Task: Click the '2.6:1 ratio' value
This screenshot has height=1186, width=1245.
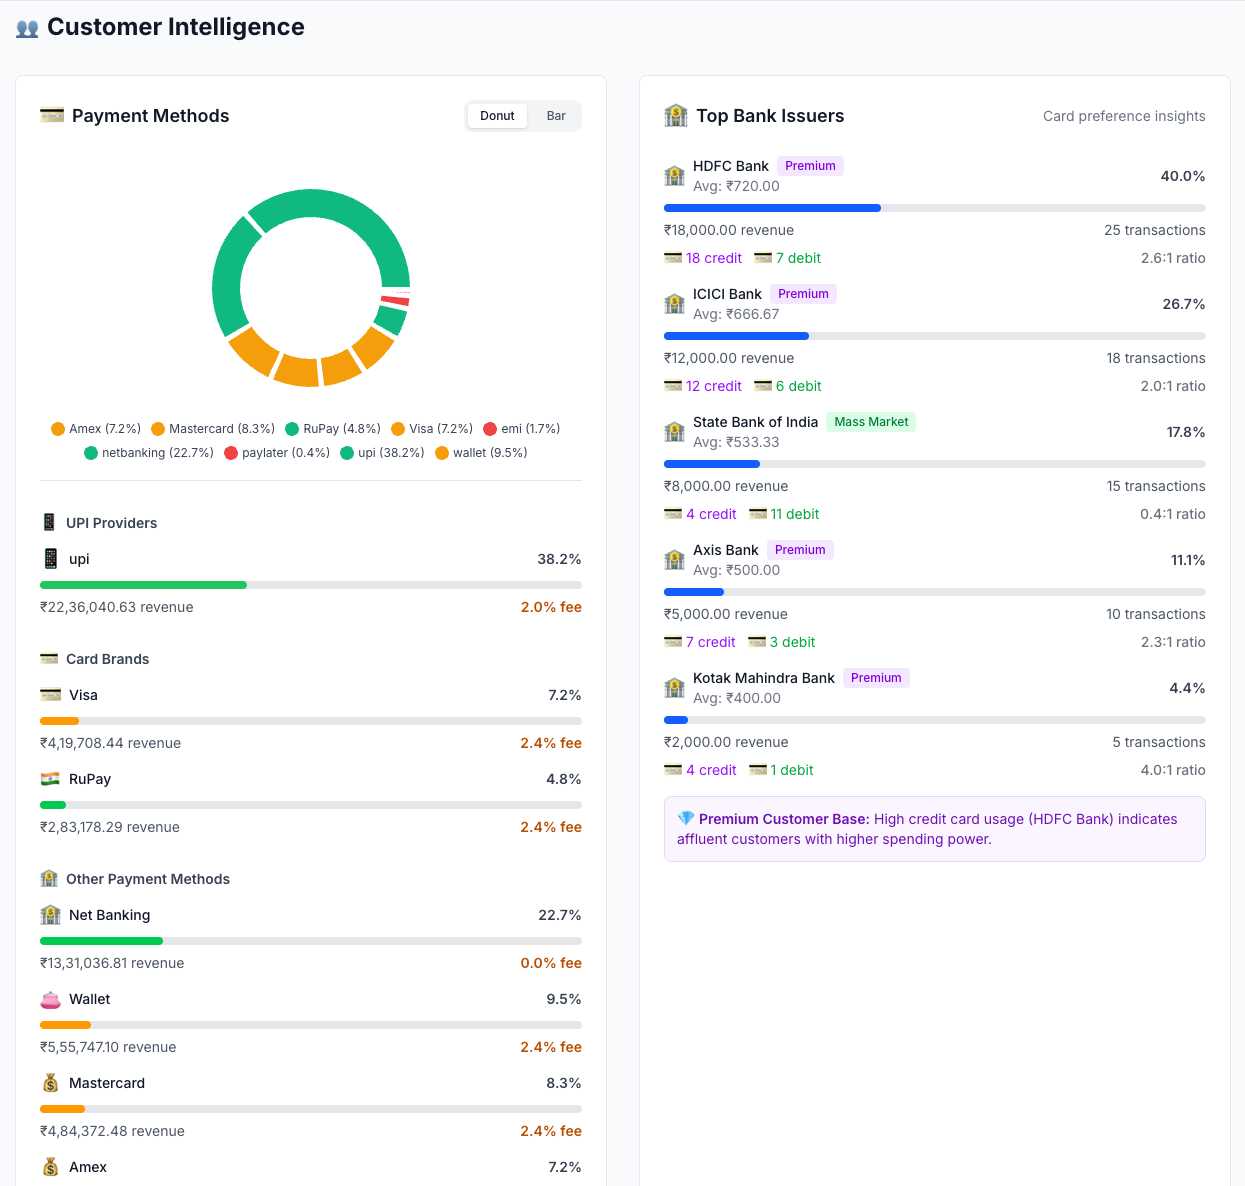Action: [x=1173, y=258]
